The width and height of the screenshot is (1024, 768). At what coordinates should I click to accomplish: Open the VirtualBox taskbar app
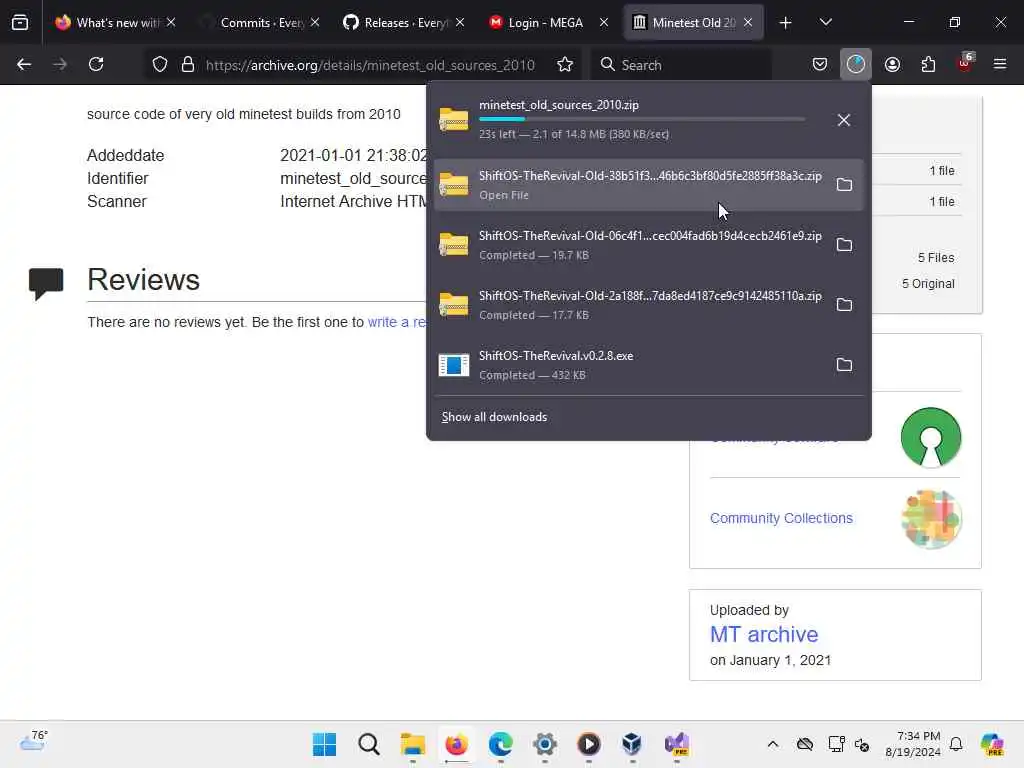coord(632,744)
